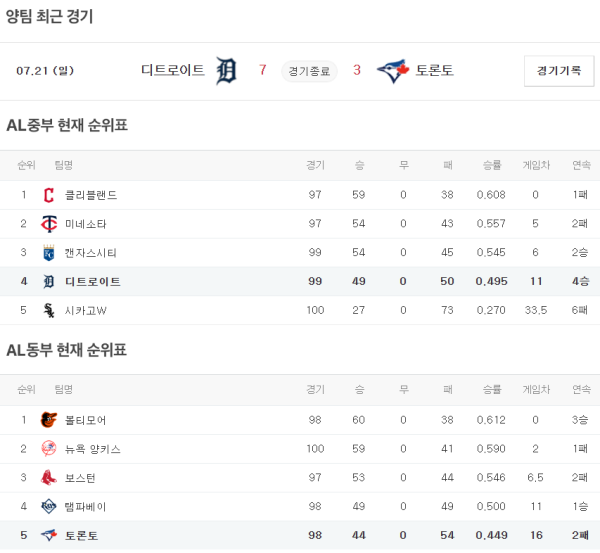
Task: Click 게임차 column header in AL동부 table
Action: 535,389
